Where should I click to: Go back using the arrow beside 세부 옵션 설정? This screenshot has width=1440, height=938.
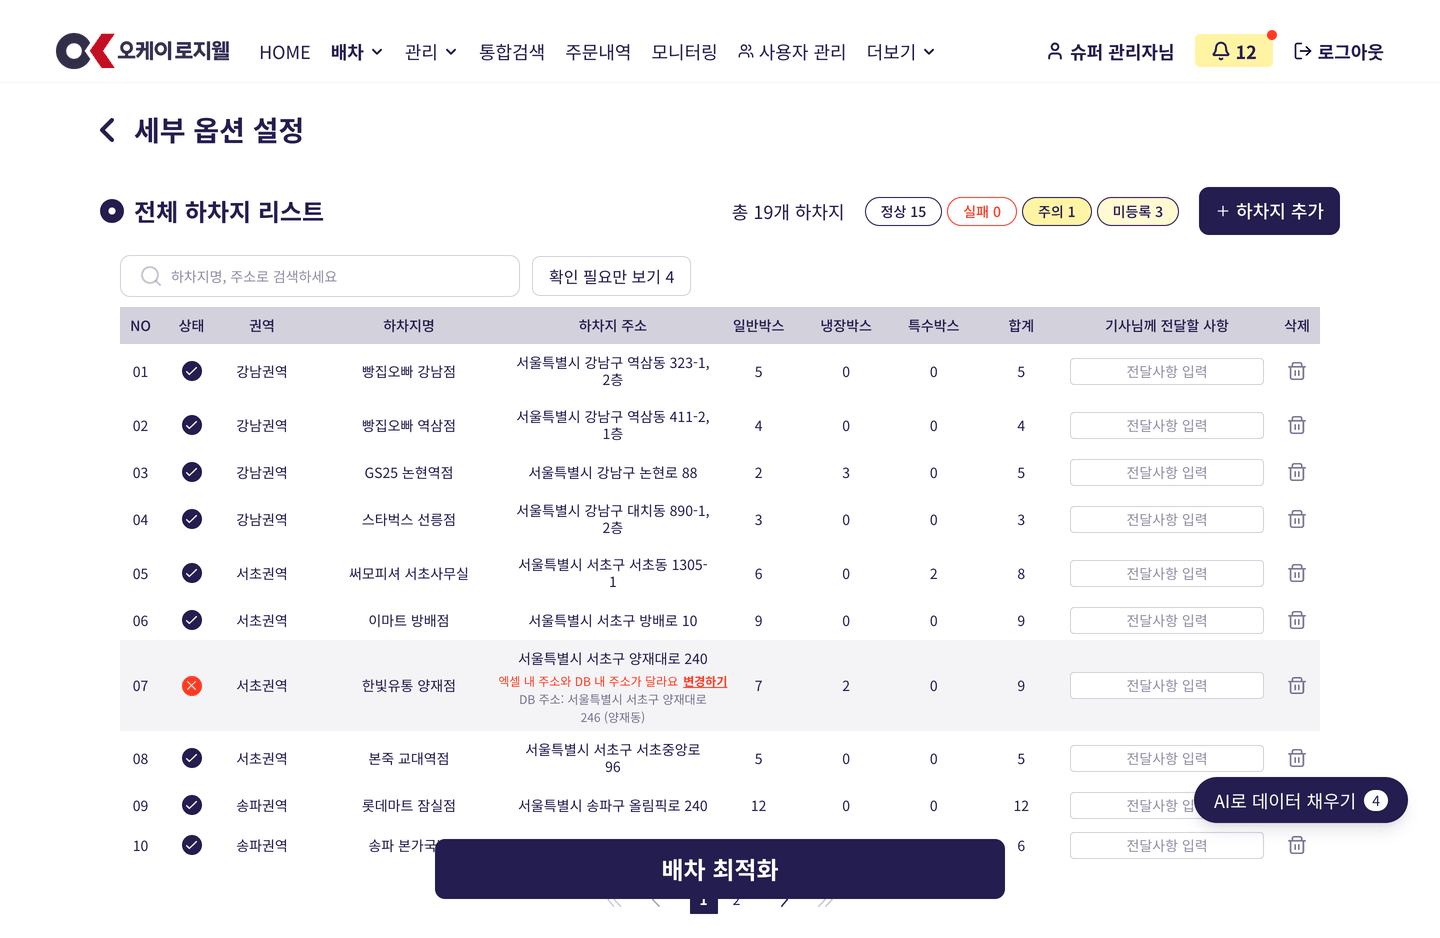(108, 130)
